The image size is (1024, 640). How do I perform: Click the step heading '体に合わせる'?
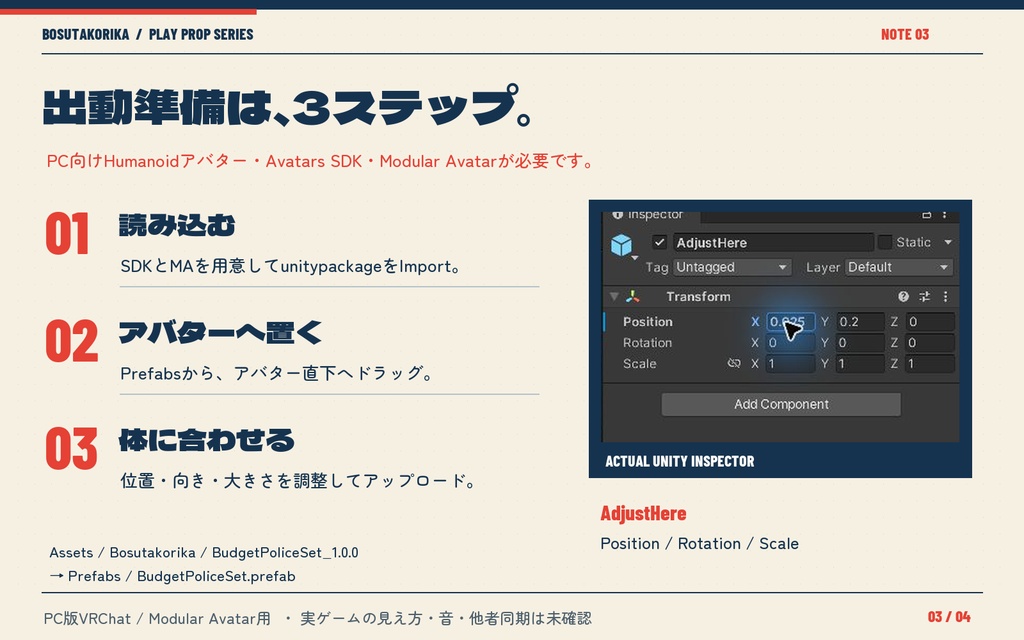[x=207, y=440]
